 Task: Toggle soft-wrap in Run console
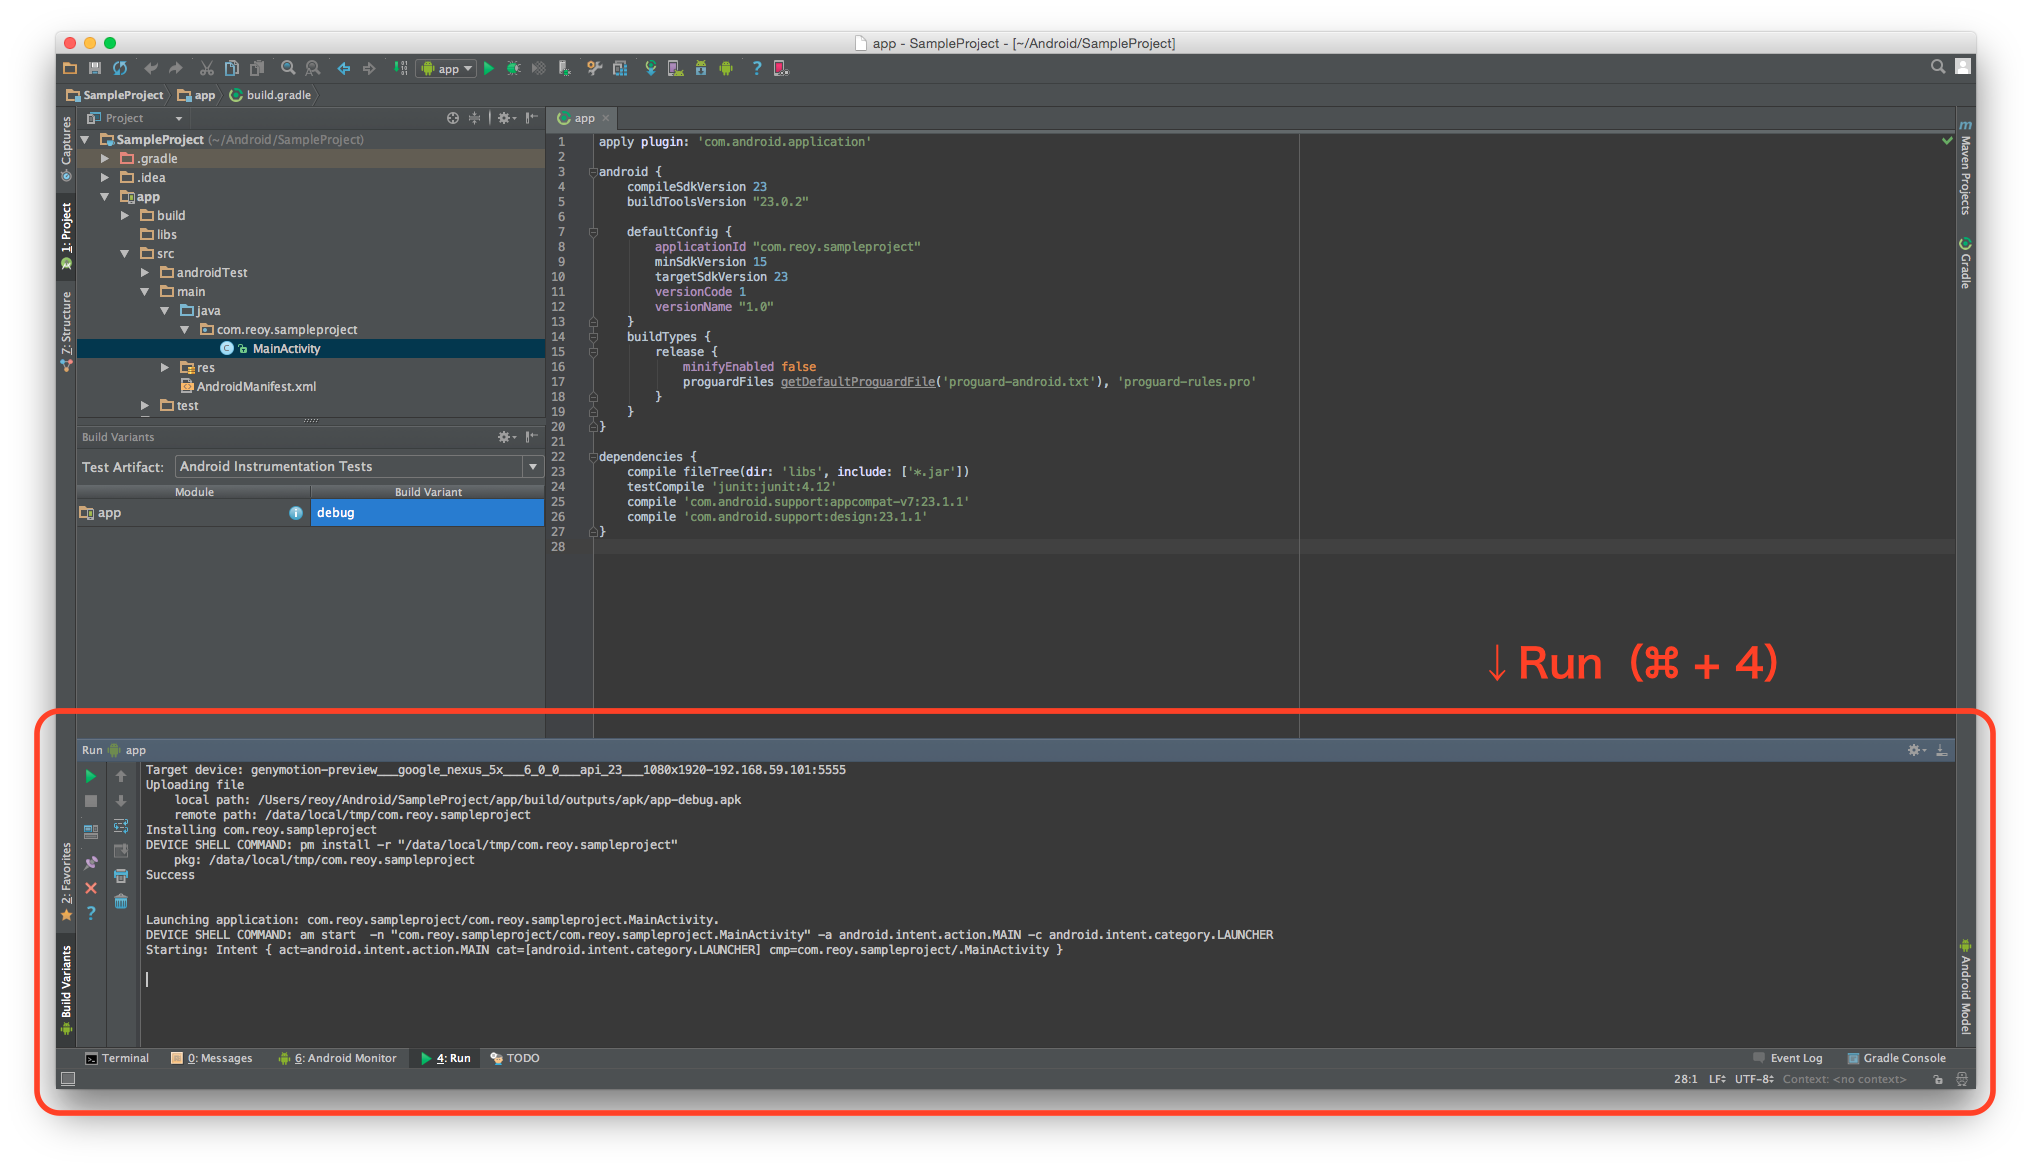pyautogui.click(x=121, y=826)
